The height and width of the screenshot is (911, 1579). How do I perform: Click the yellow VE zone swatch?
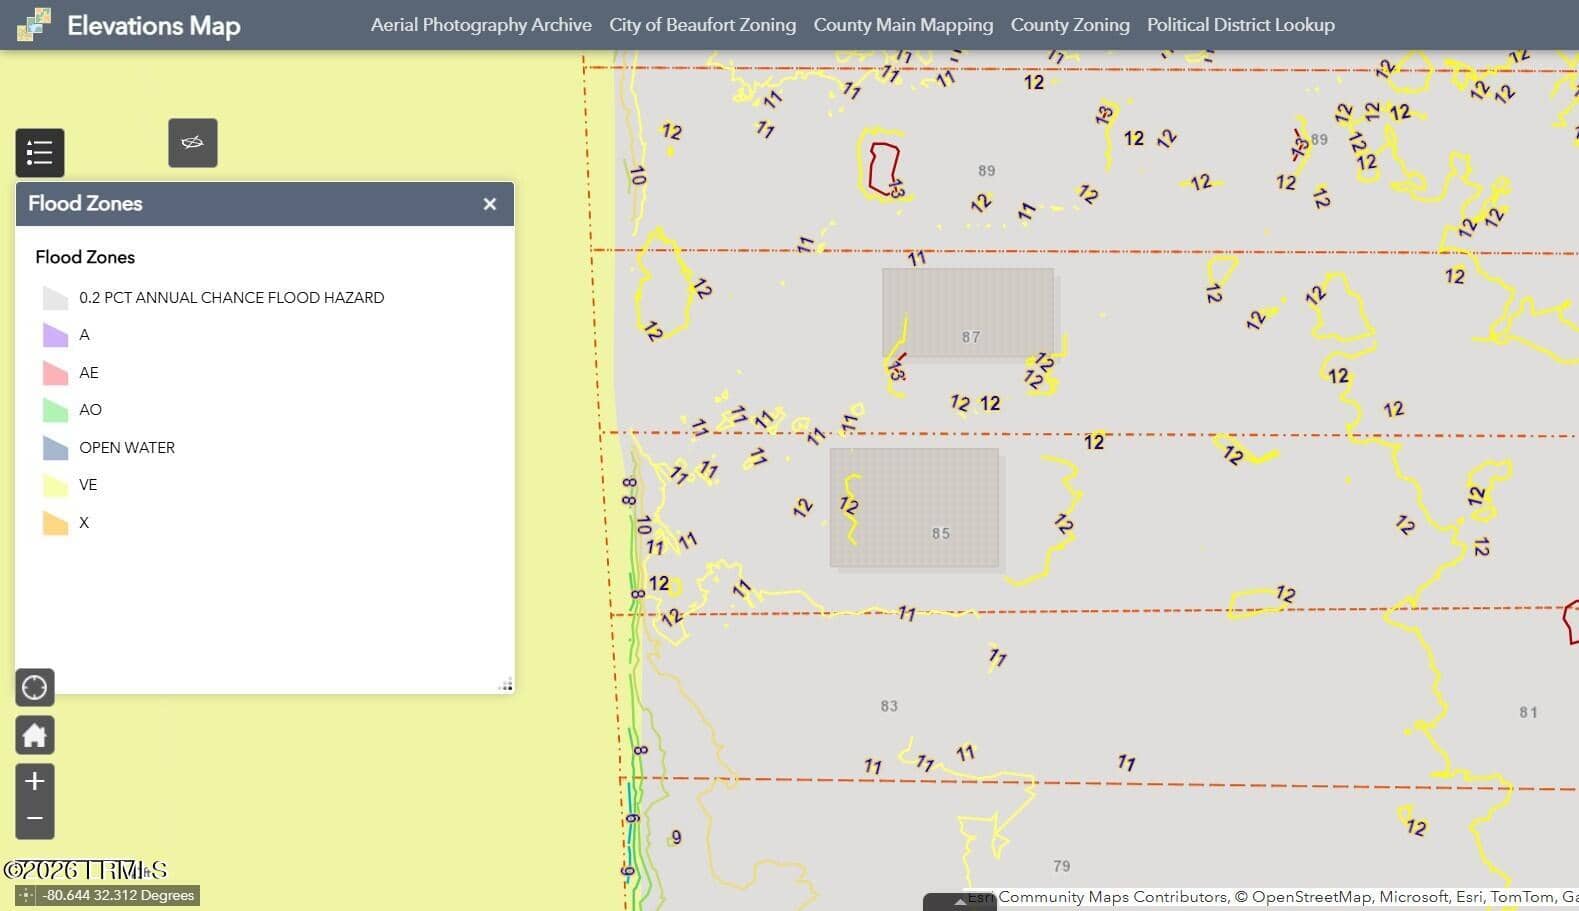point(55,485)
